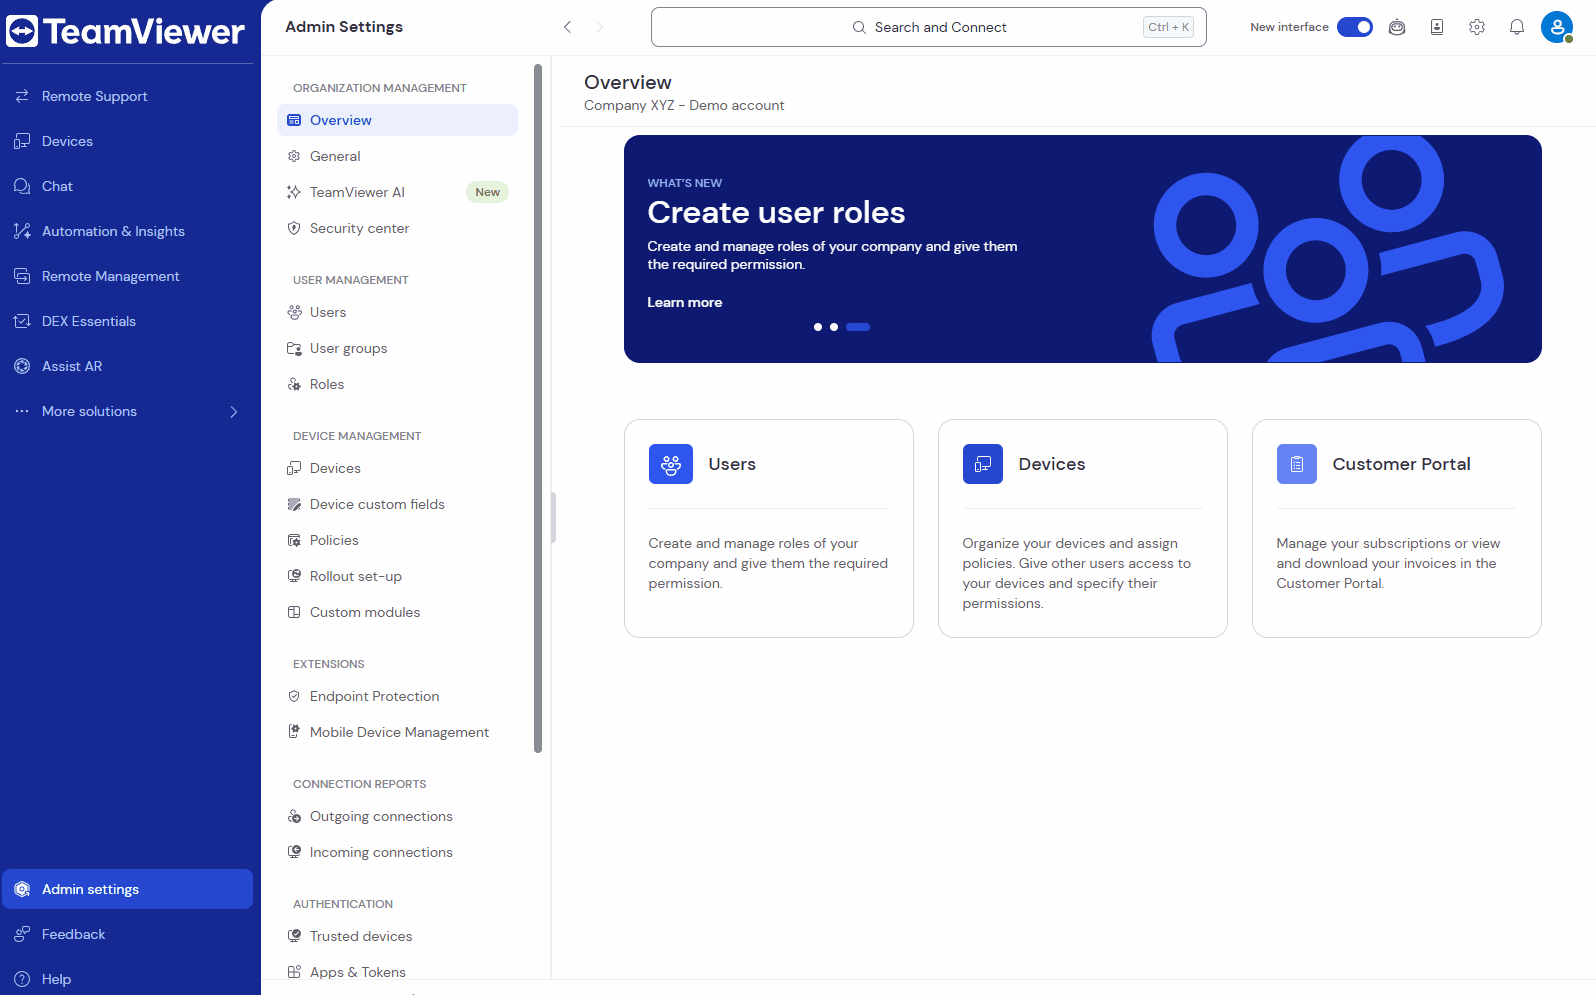Click the Remote Management icon

22,276
